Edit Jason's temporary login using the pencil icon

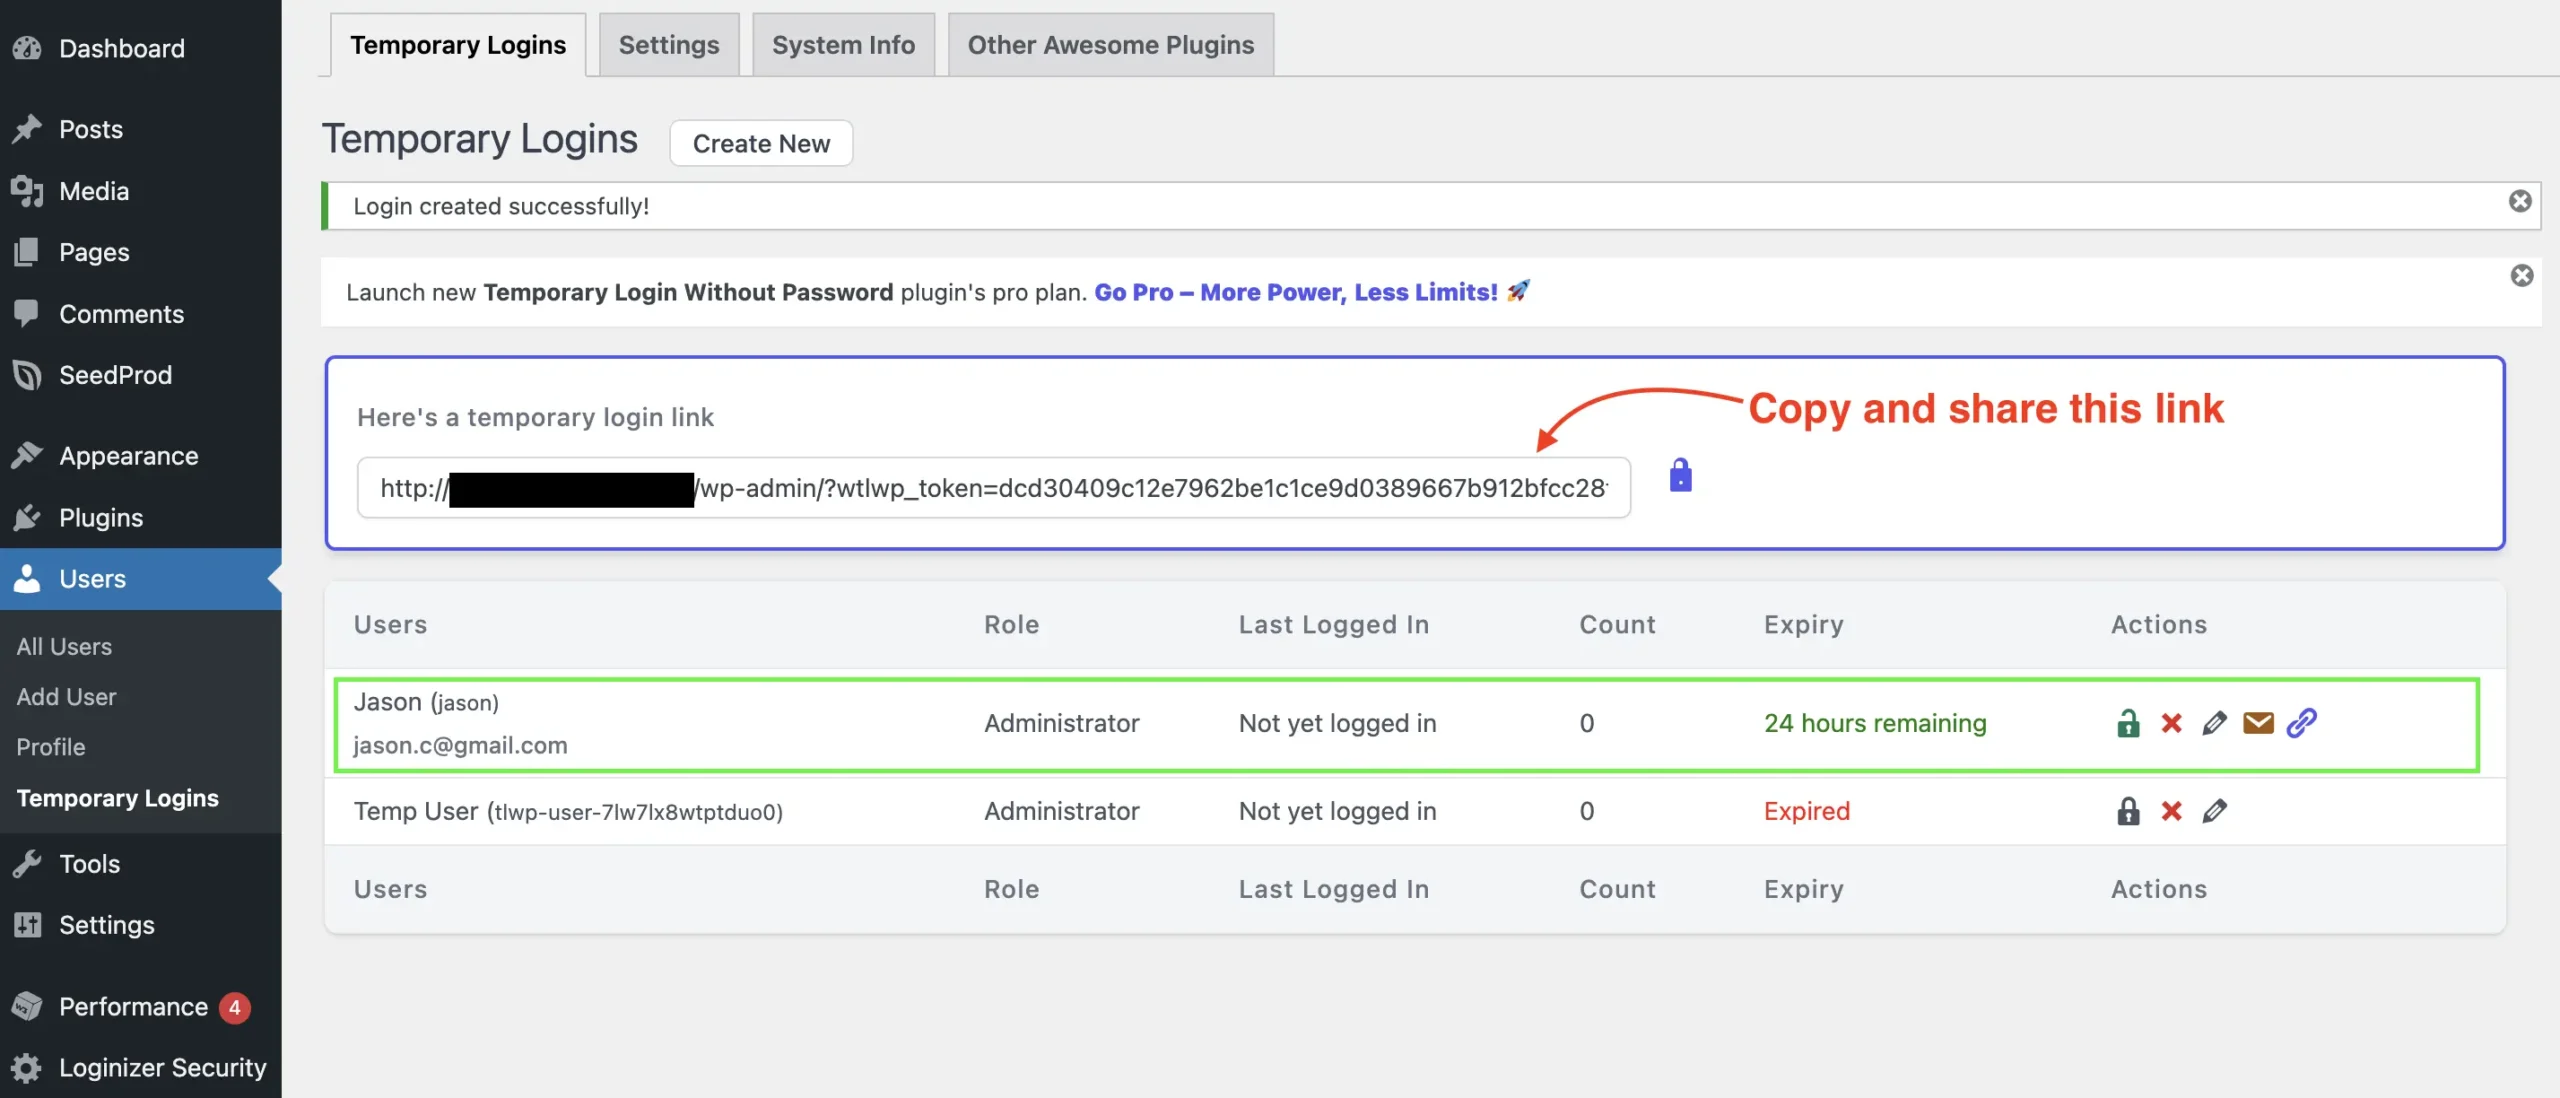2215,722
